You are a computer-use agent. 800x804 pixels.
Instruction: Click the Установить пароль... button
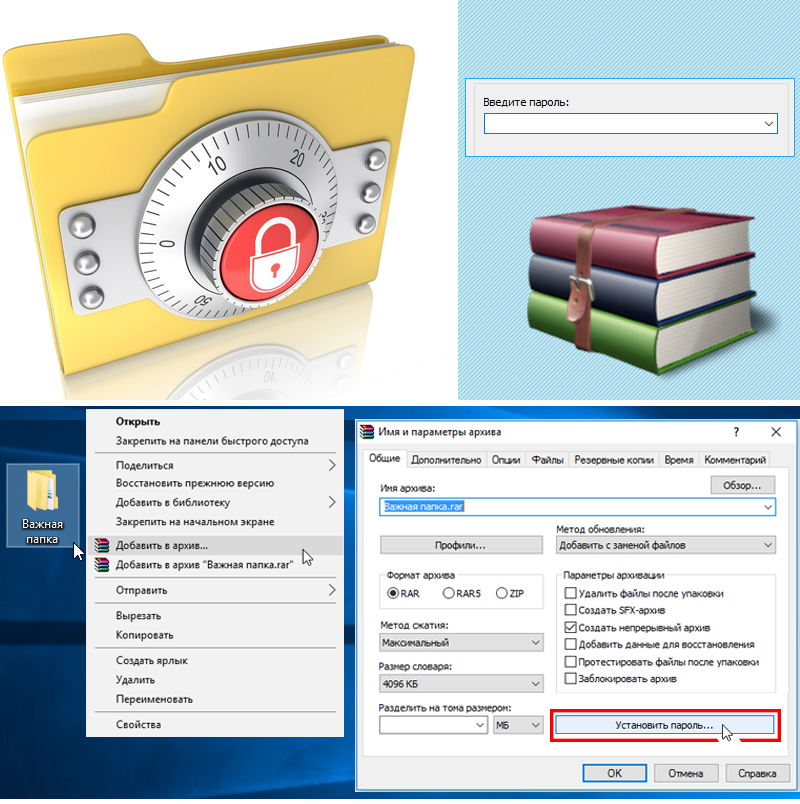click(665, 725)
